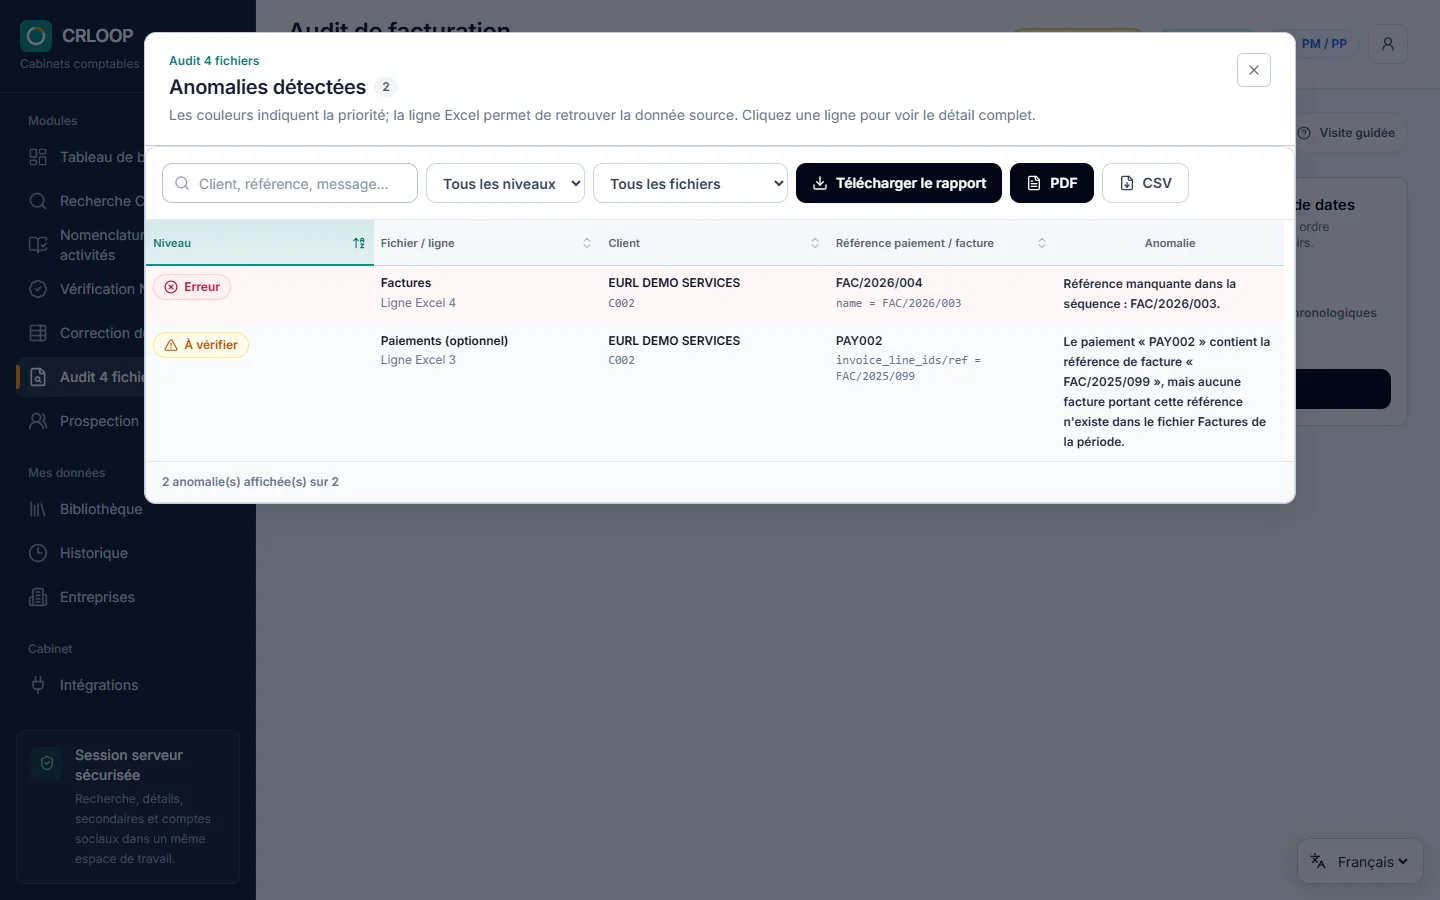Select Audit 4 fichiers sidebar icon

[38, 377]
